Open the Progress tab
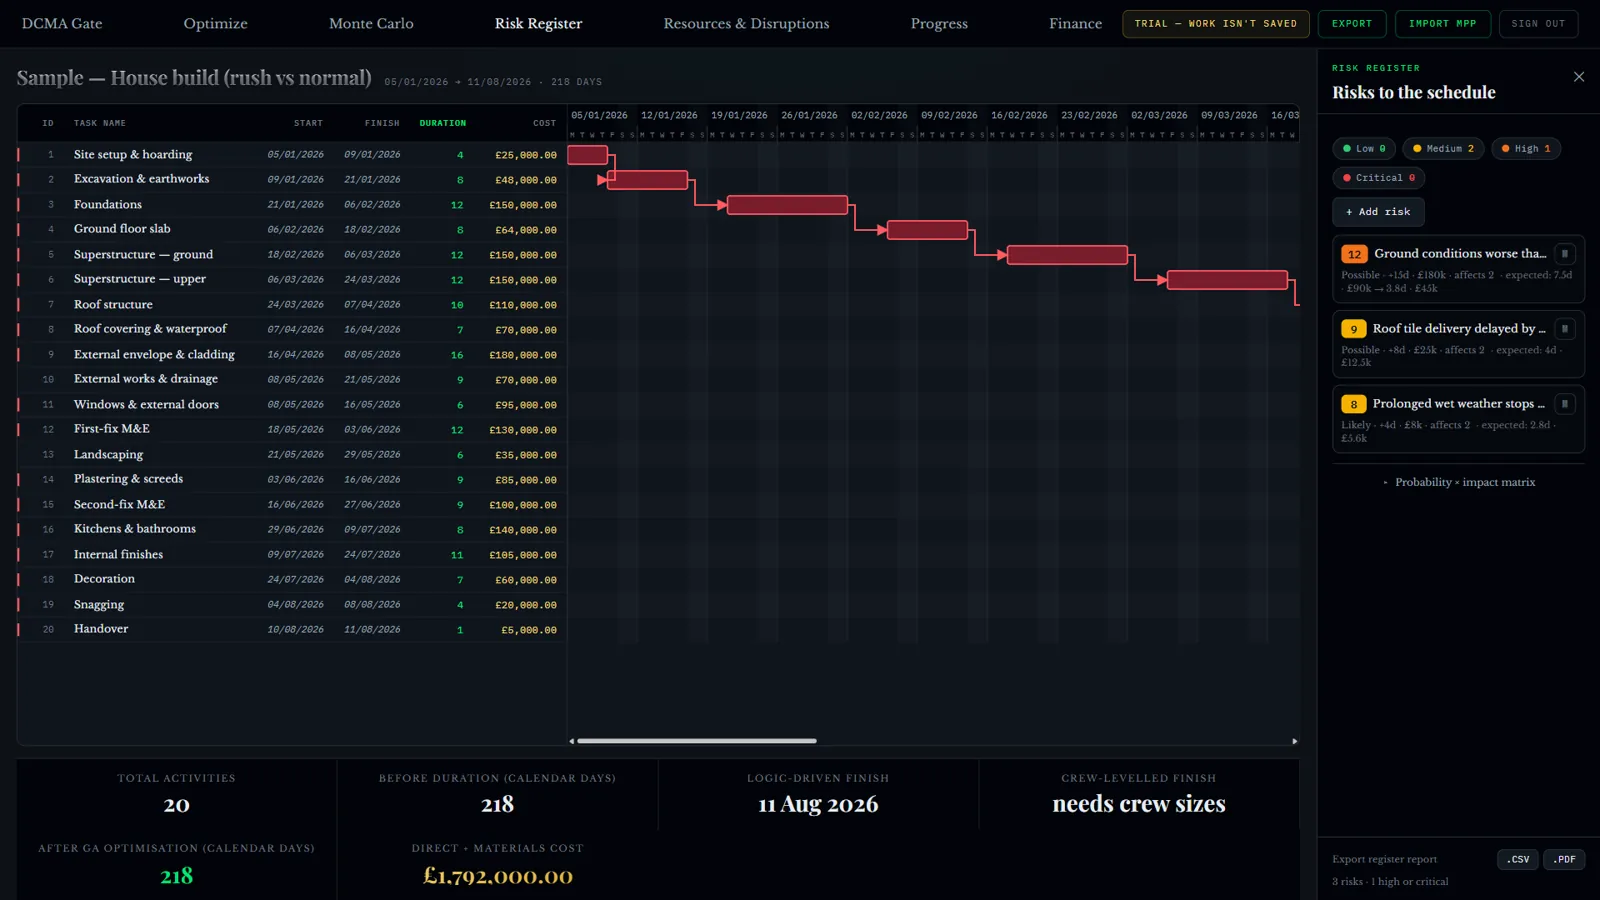This screenshot has height=900, width=1600. pos(939,24)
